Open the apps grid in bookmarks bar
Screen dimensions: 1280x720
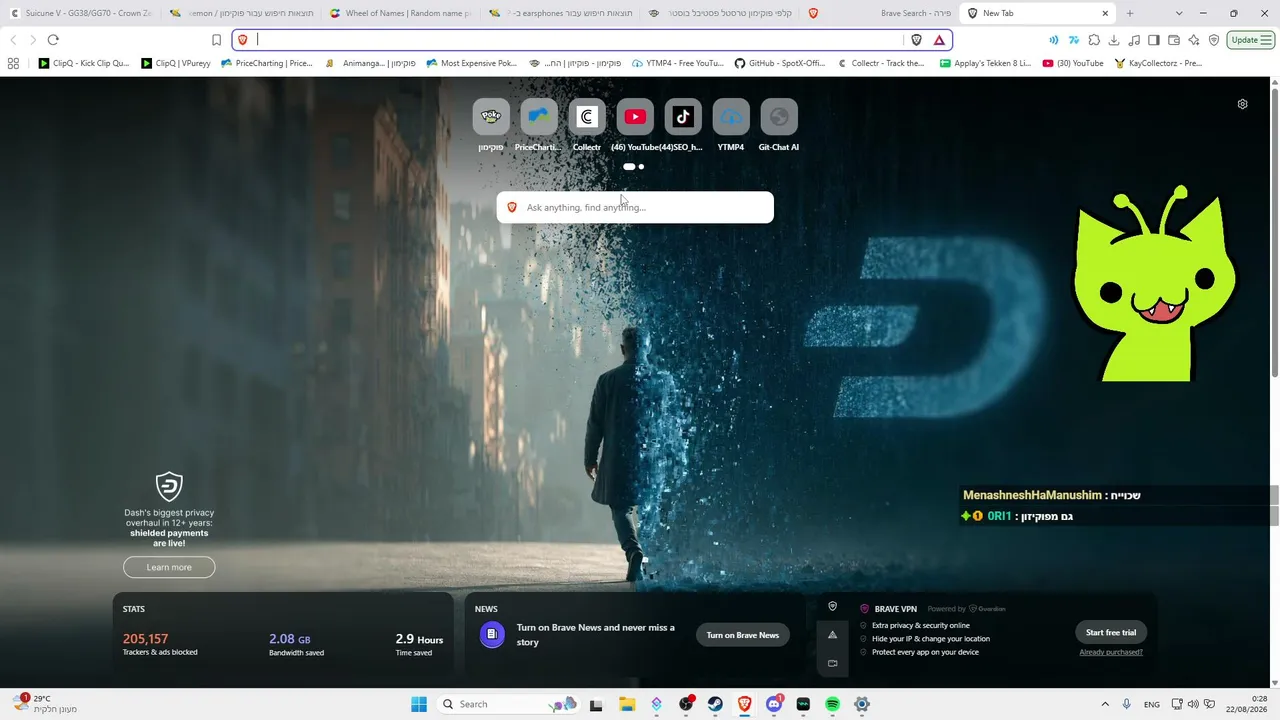(13, 63)
